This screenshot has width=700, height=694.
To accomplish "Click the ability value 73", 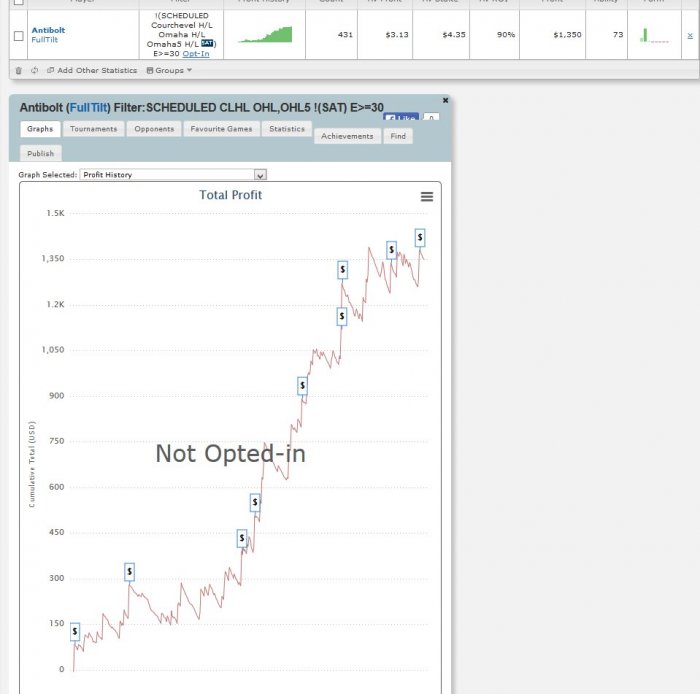I will (x=618, y=35).
